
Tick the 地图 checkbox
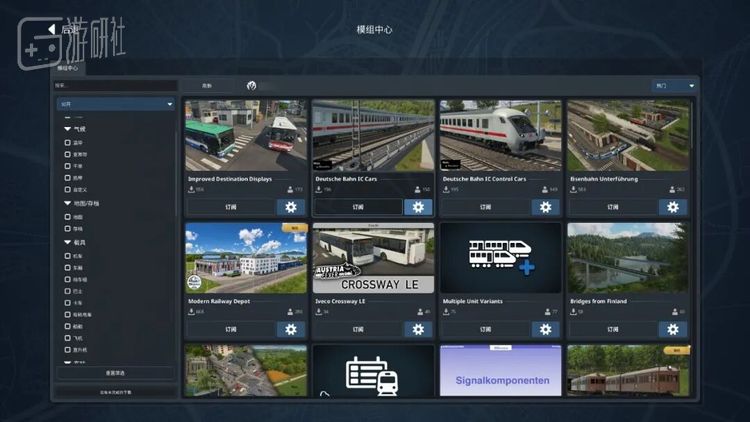point(67,217)
